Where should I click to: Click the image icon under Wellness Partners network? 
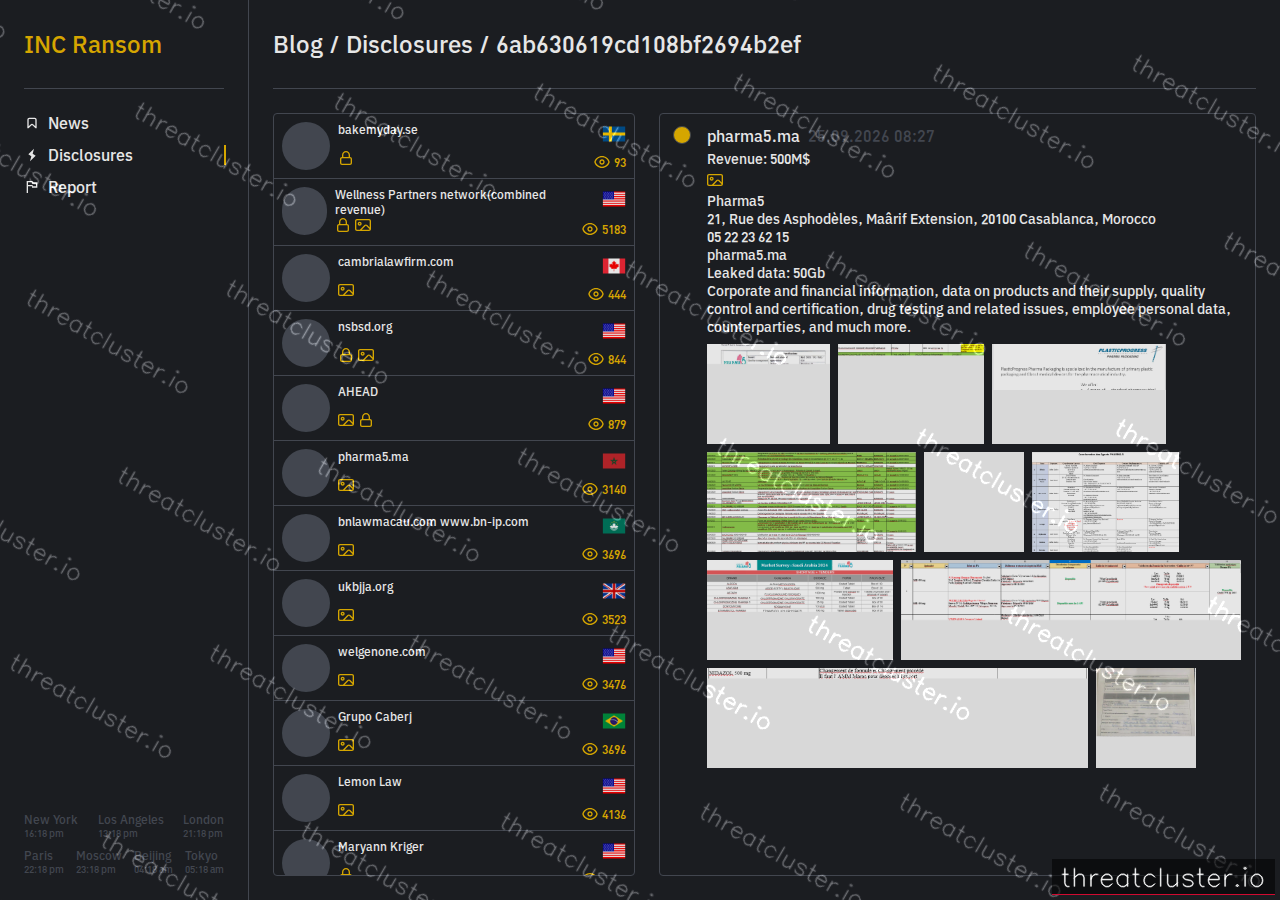tap(363, 225)
